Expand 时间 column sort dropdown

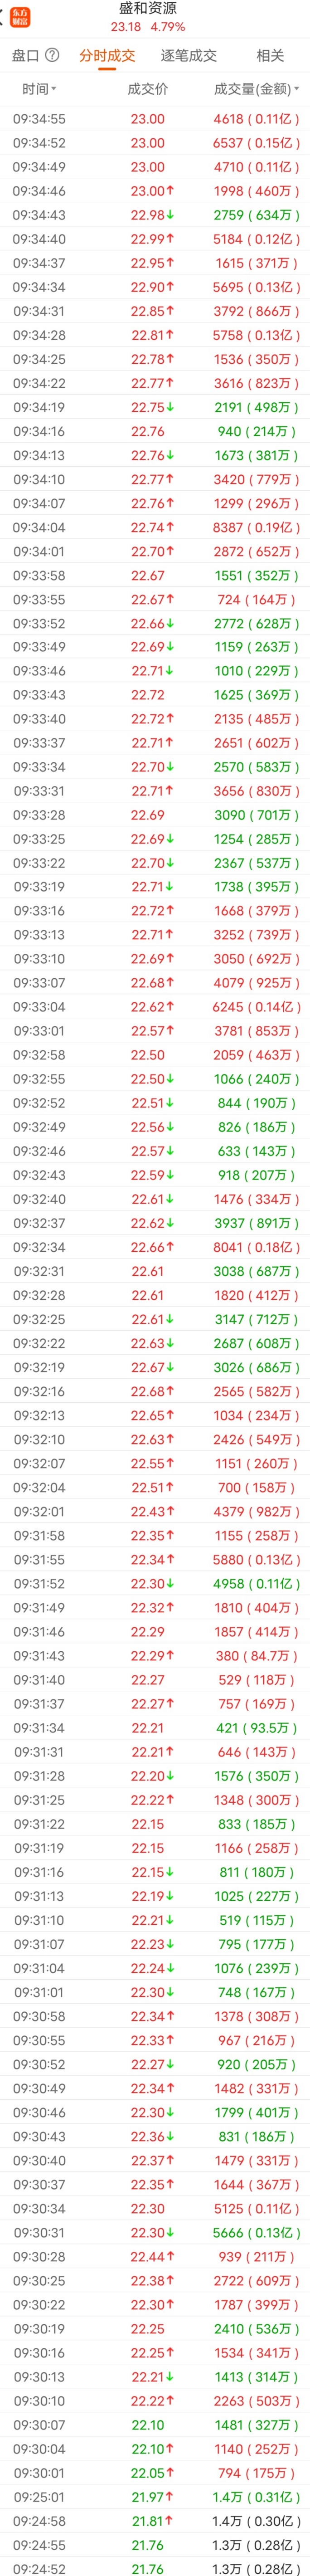(53, 89)
